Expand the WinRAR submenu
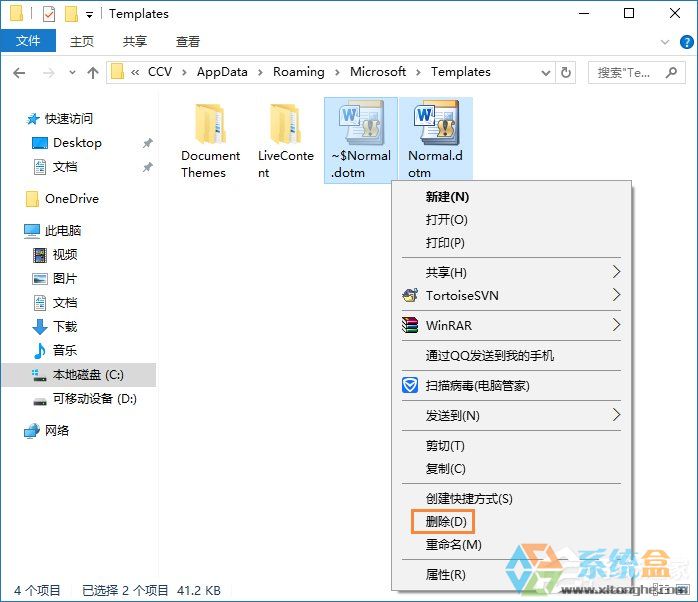698x602 pixels. [x=511, y=325]
